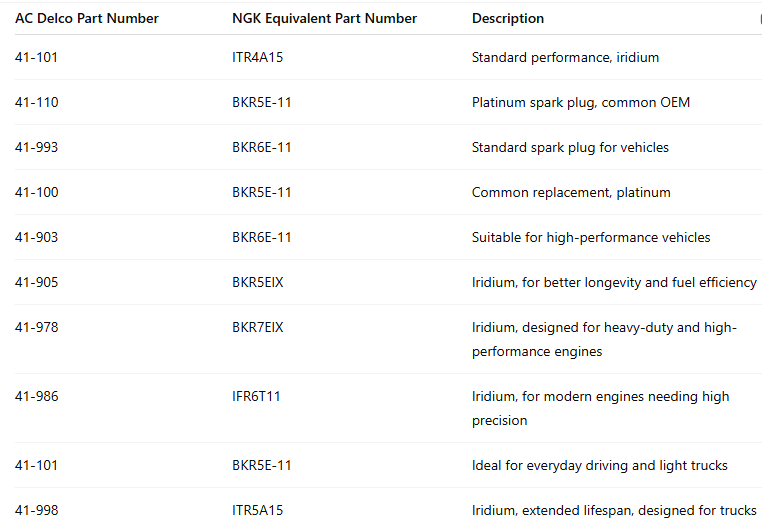Click the 41-978 part number

37,327
